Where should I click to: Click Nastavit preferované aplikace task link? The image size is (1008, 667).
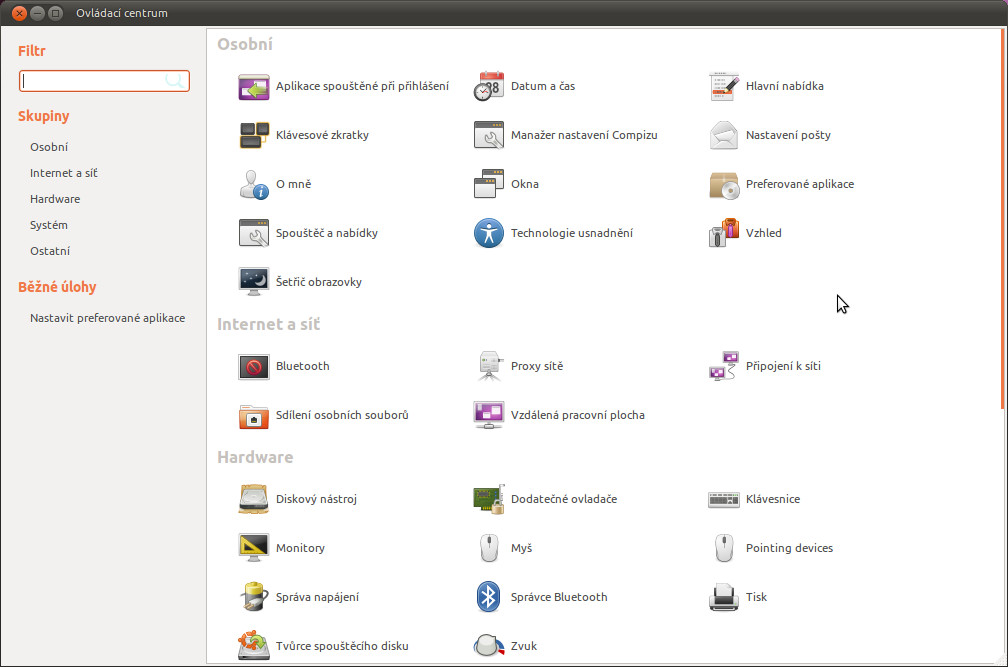[x=107, y=318]
